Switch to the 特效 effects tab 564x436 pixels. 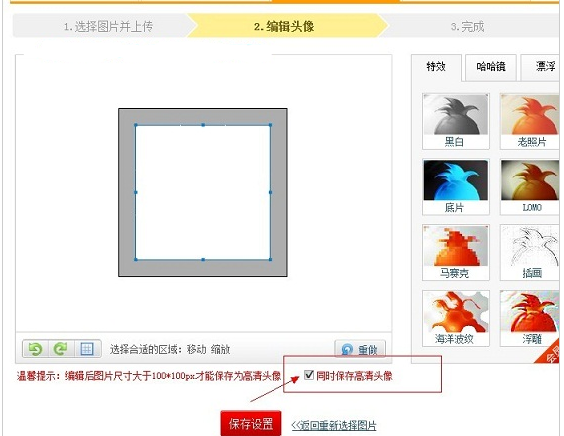(436, 67)
